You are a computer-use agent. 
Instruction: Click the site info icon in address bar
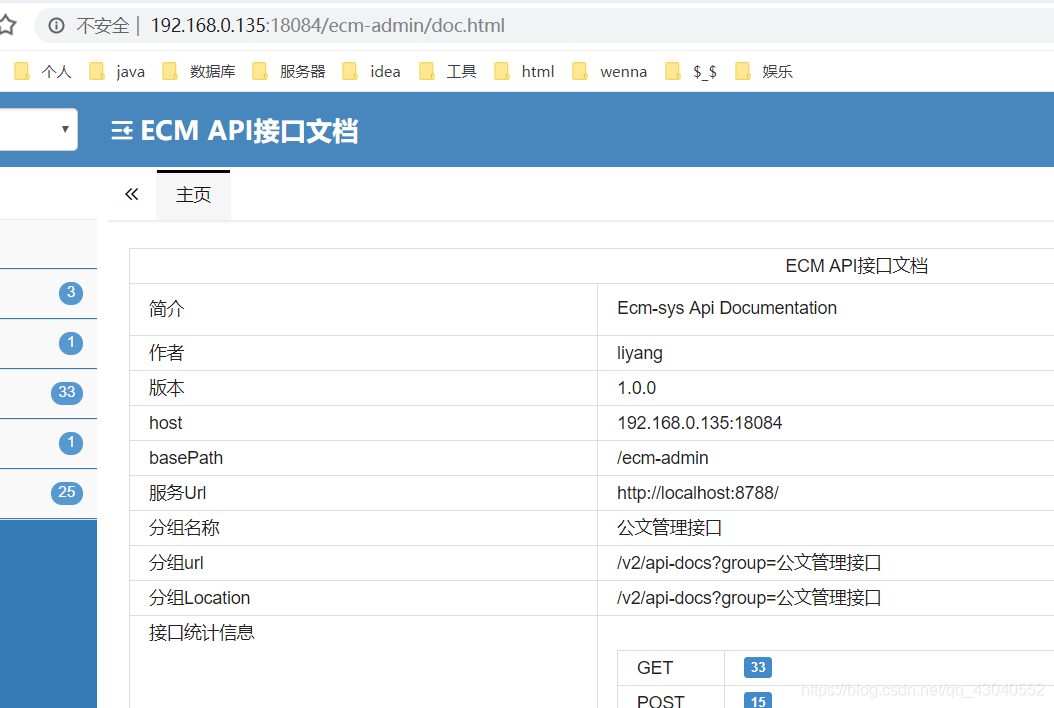tap(56, 26)
